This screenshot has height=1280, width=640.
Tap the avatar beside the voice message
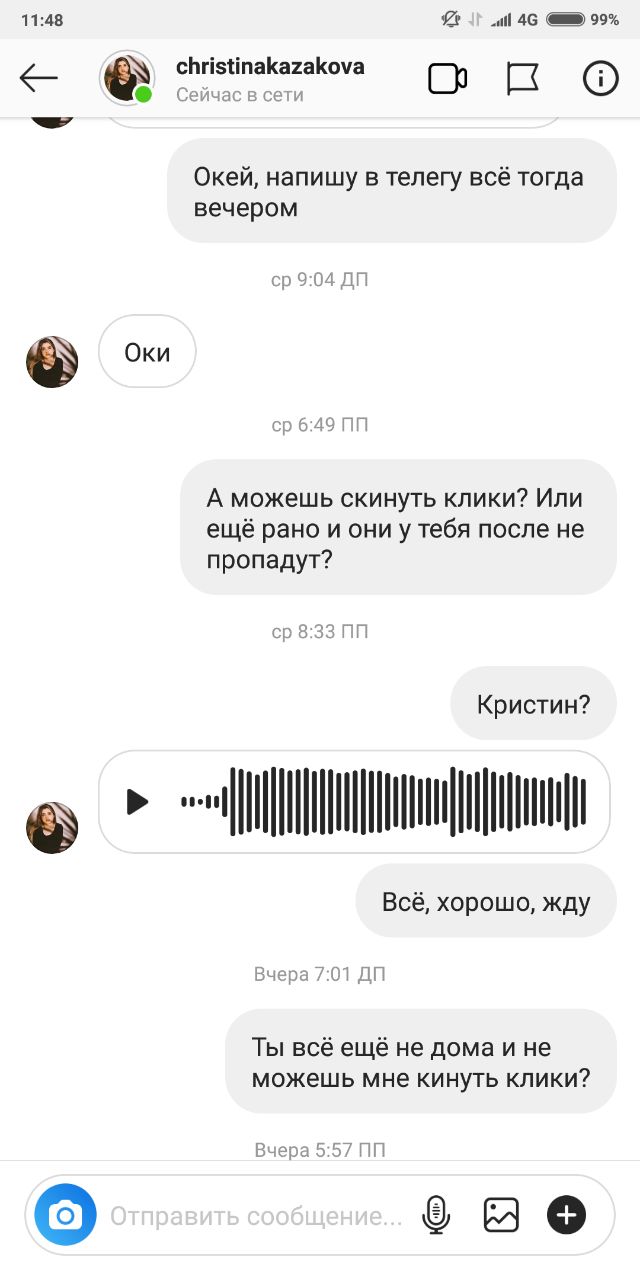click(x=52, y=828)
